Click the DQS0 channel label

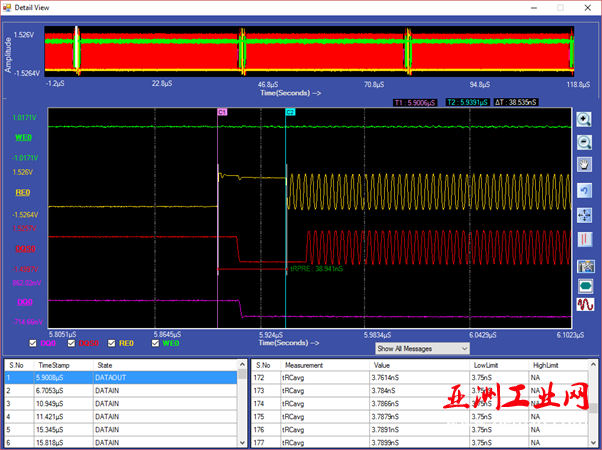25,249
